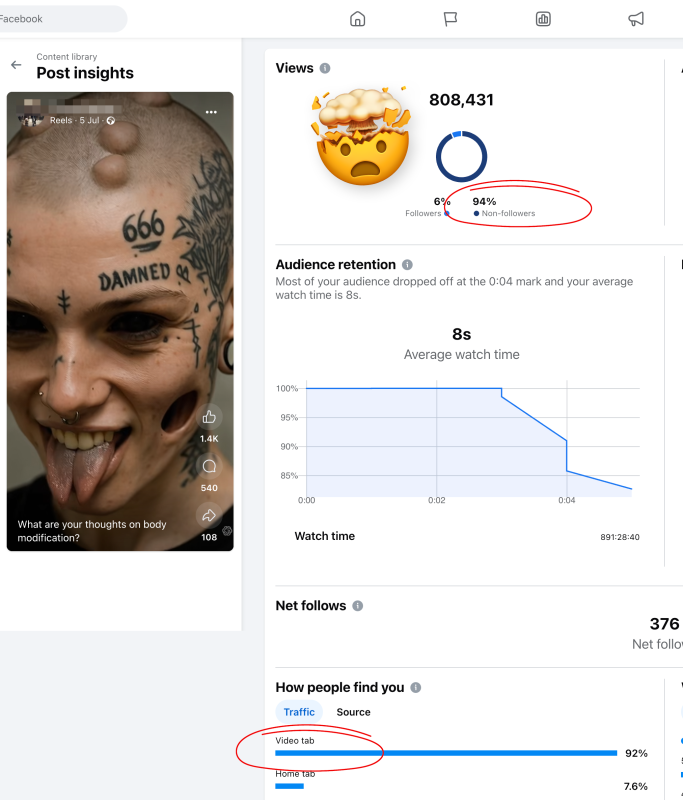Open the Home icon in top navigation

click(x=358, y=19)
